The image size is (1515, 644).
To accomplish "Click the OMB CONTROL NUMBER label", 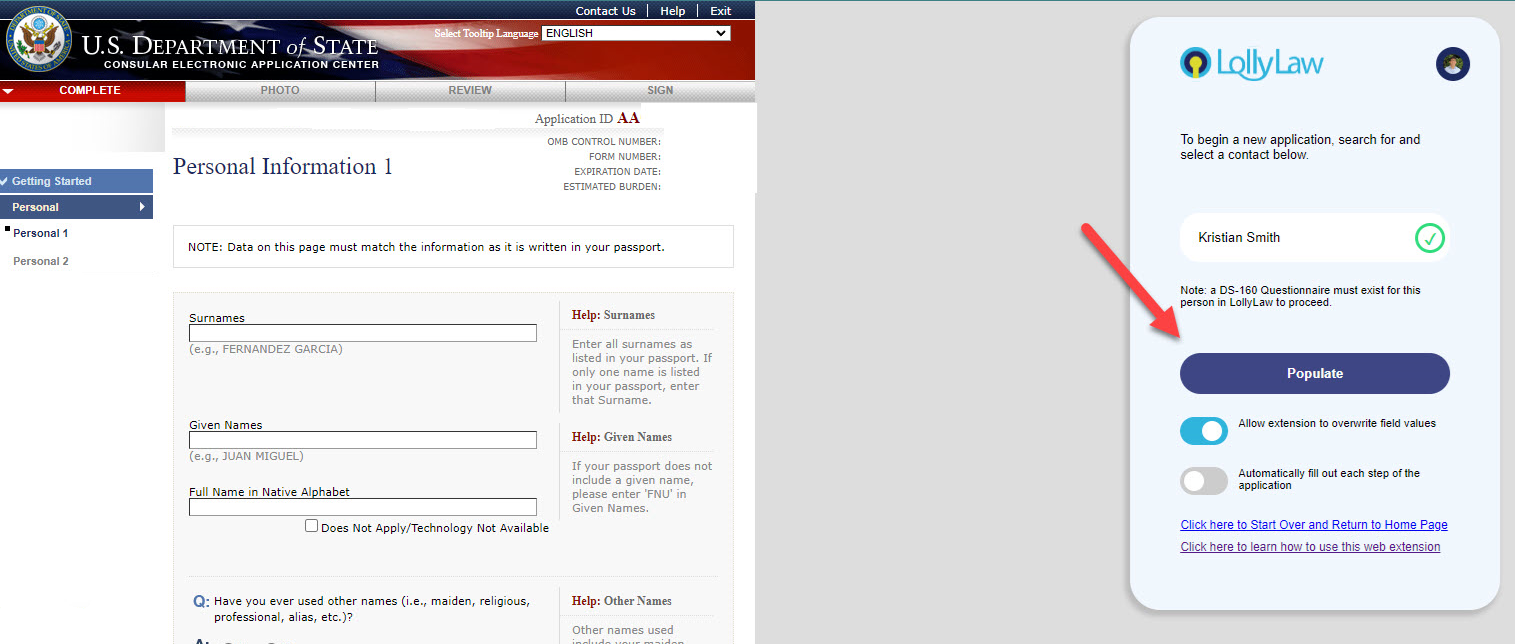I will click(x=604, y=142).
